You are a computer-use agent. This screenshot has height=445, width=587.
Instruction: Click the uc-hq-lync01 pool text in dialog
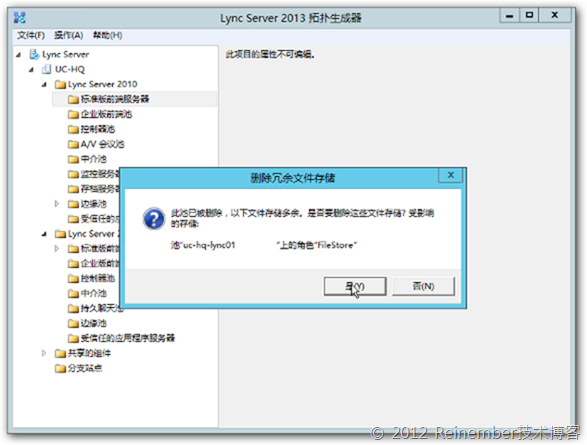[209, 245]
